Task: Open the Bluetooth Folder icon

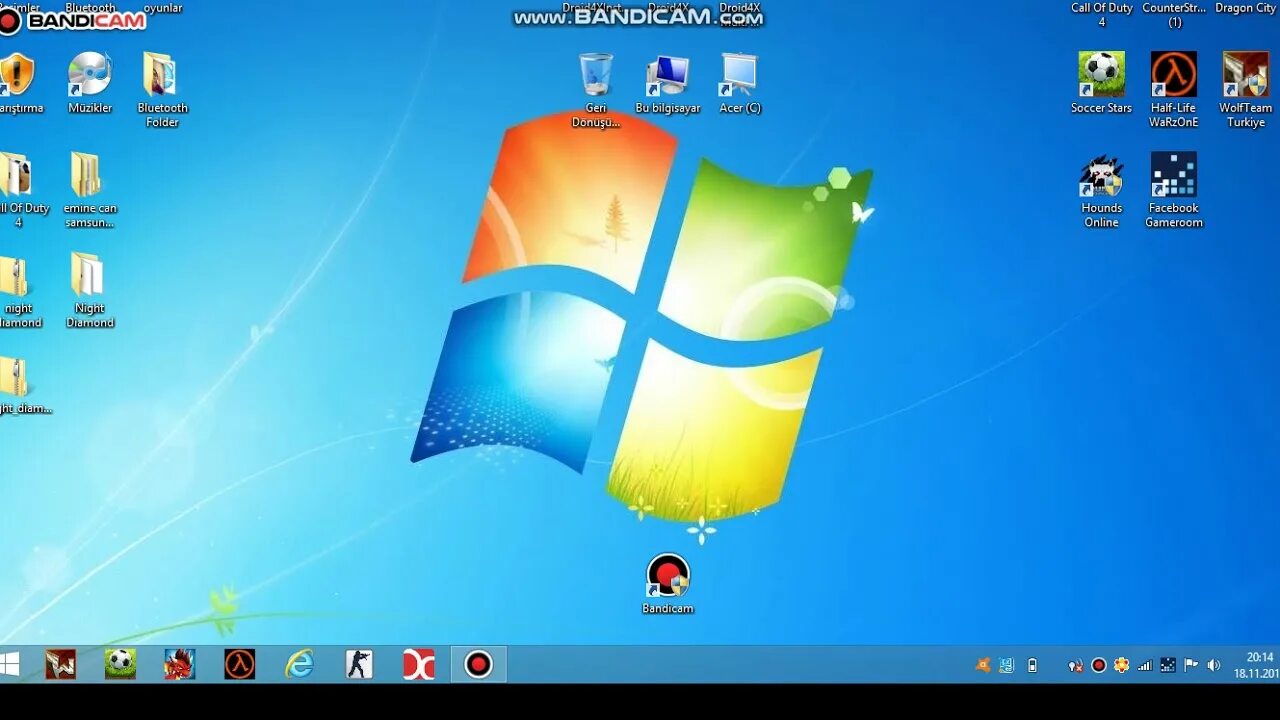Action: 163,90
